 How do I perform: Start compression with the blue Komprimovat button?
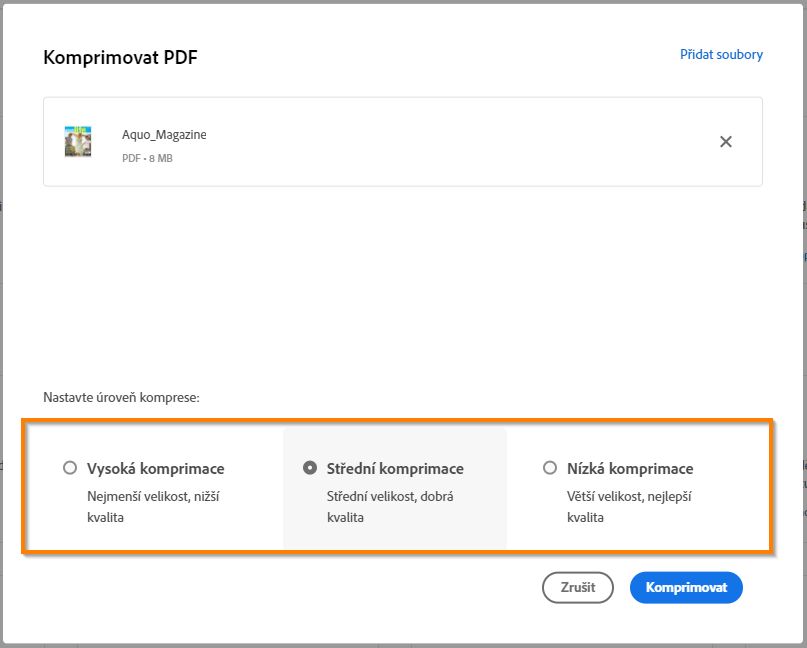click(x=686, y=588)
